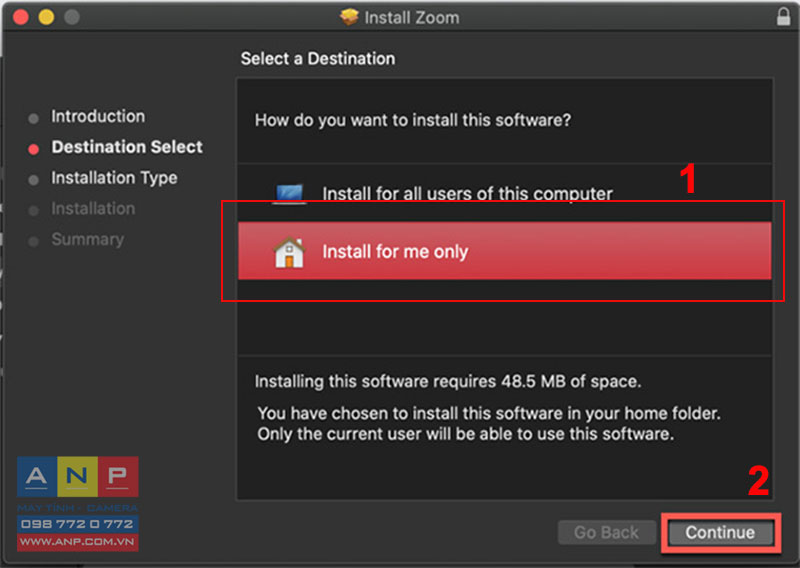This screenshot has width=800, height=568.
Task: Select the Installation Type step
Action: tap(114, 178)
